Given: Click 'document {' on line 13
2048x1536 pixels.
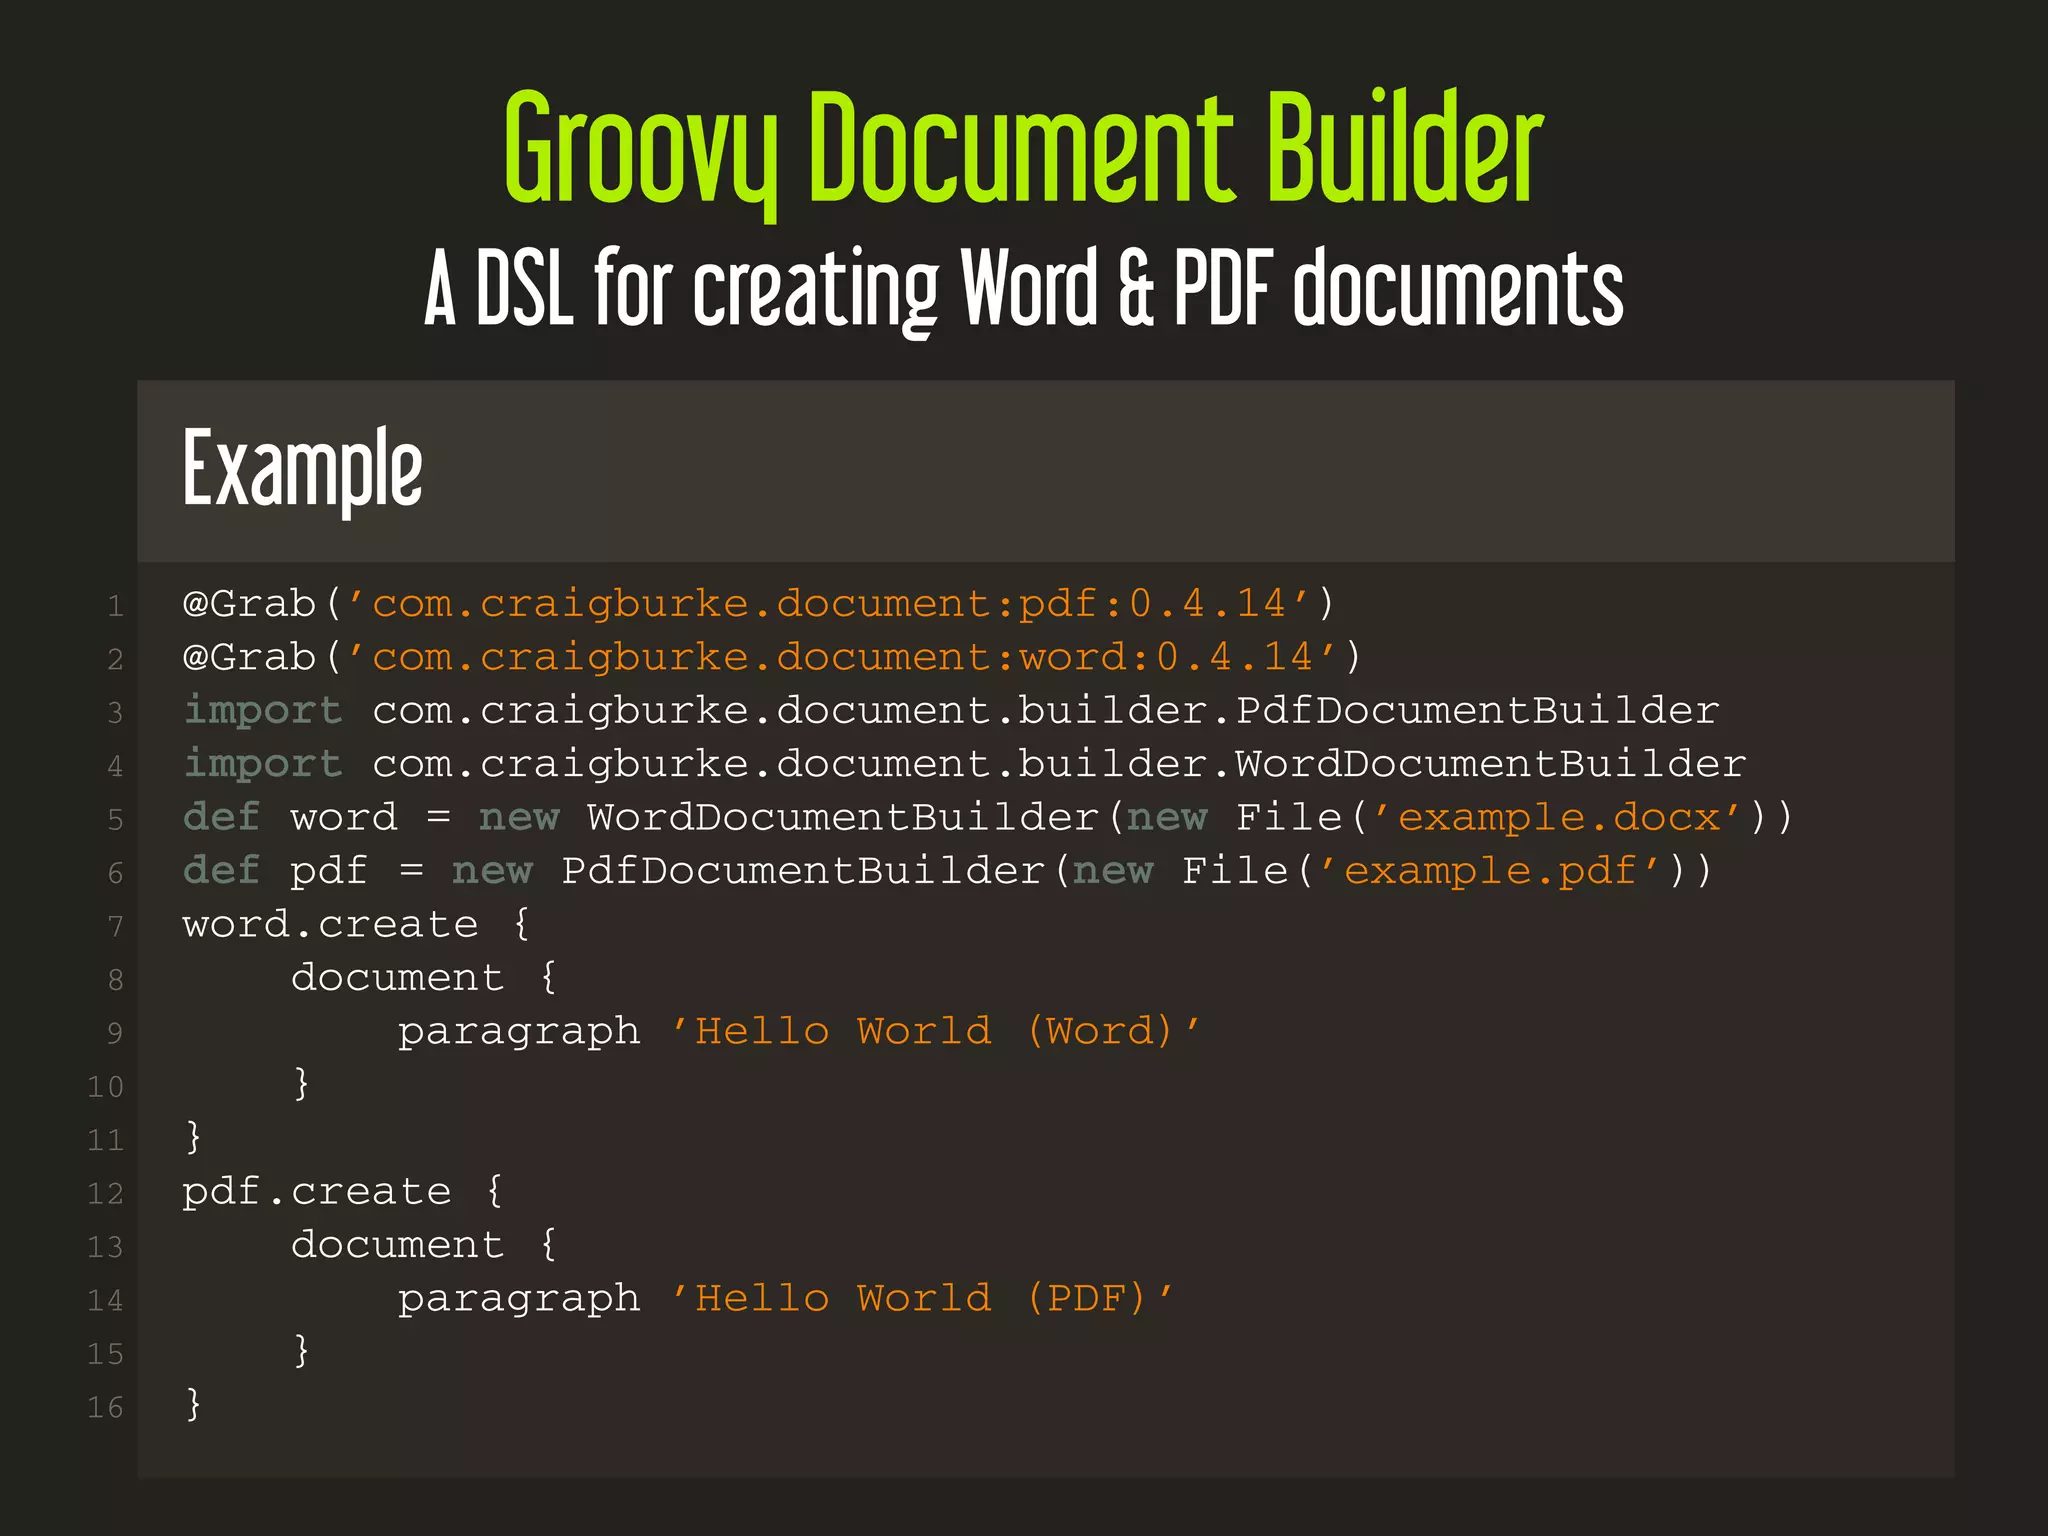Looking at the screenshot, I should 424,1244.
